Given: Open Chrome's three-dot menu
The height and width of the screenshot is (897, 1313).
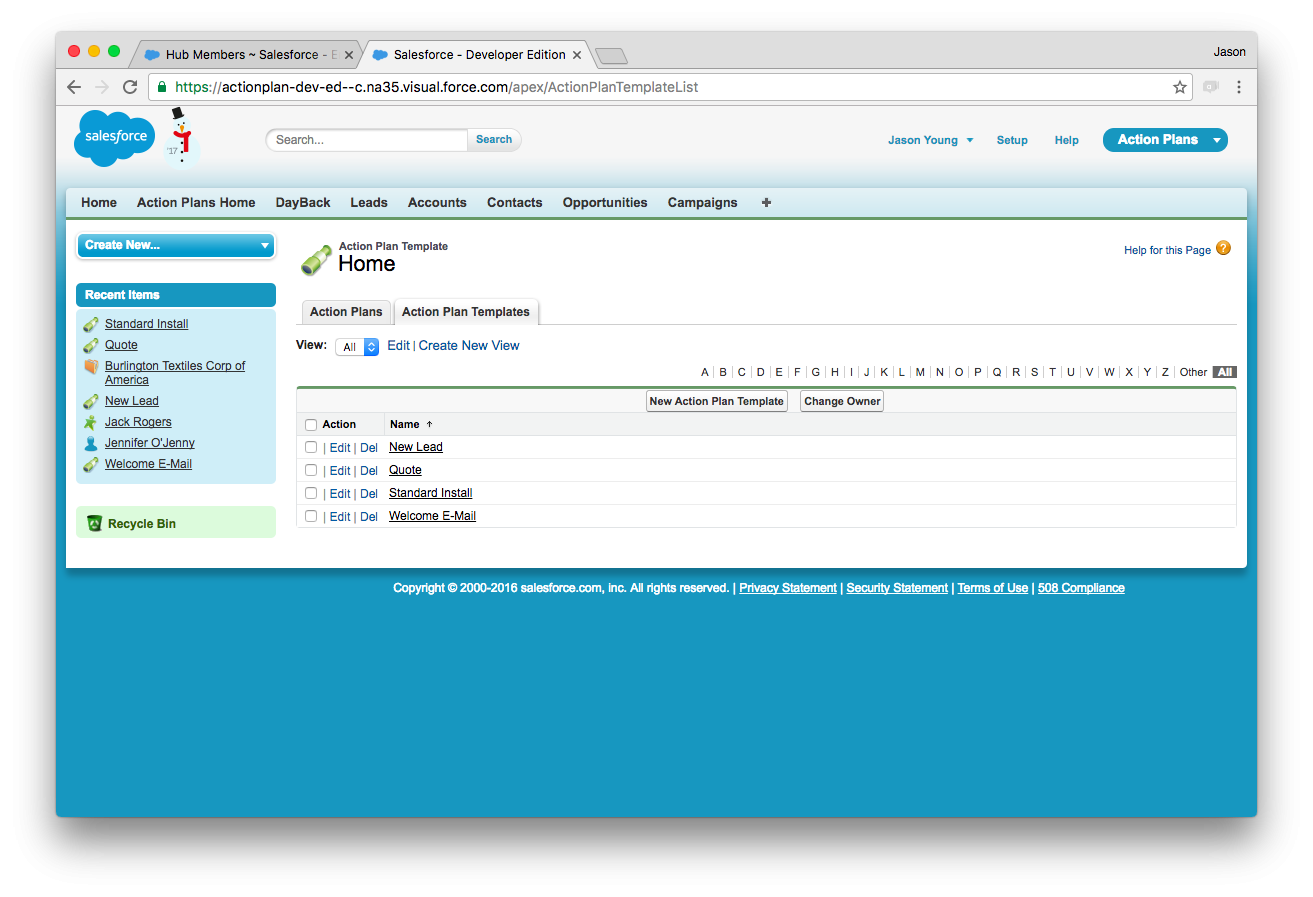Looking at the screenshot, I should tap(1239, 87).
